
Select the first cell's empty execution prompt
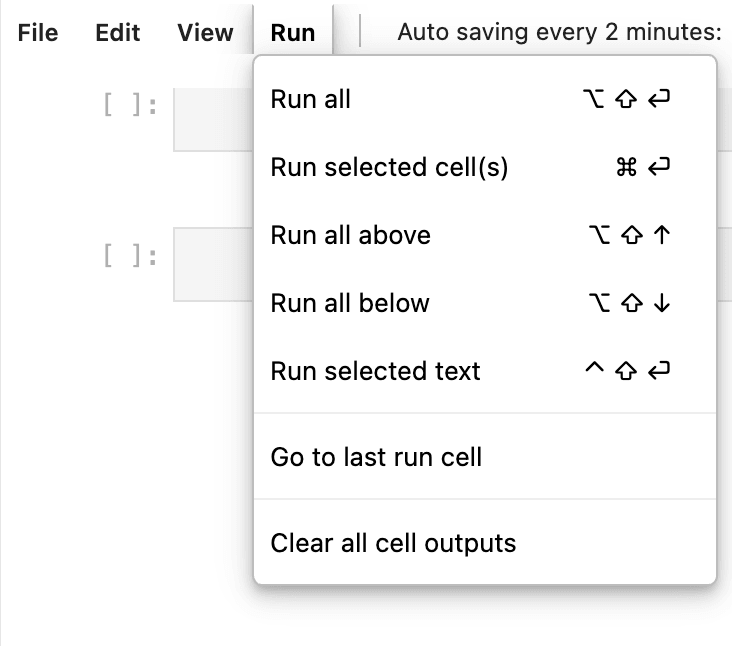130,105
